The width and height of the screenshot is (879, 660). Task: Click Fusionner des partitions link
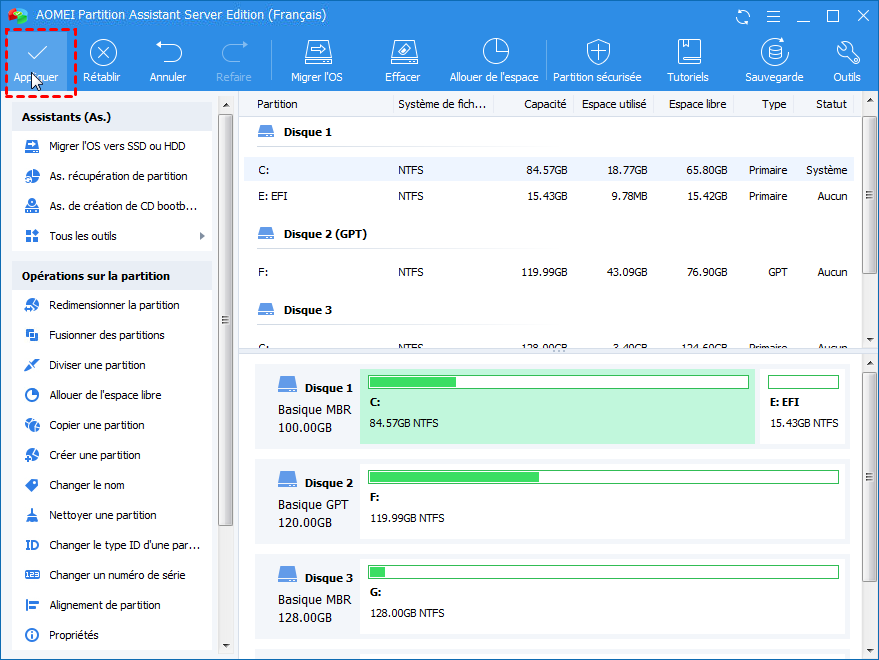106,335
